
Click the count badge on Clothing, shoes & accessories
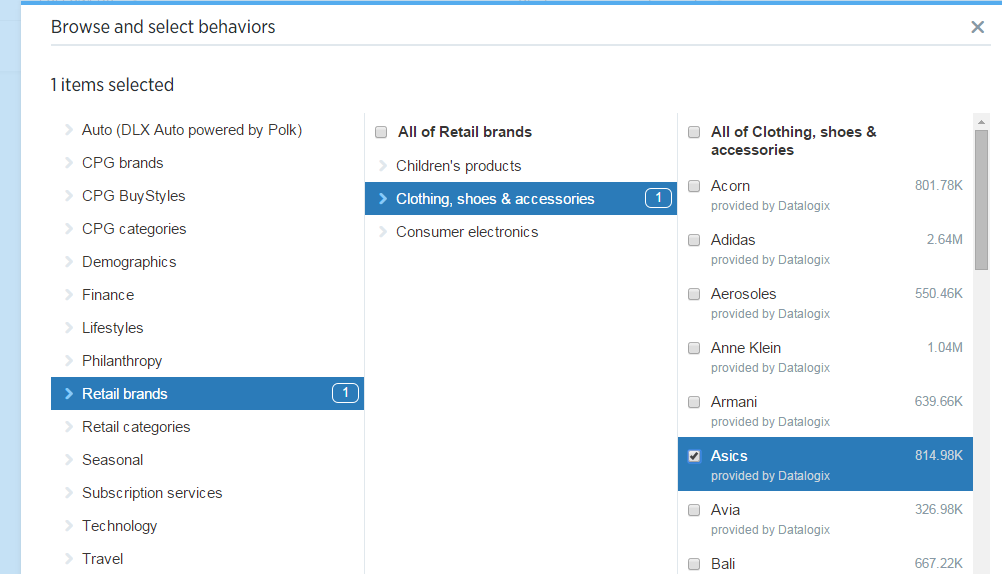[x=658, y=198]
